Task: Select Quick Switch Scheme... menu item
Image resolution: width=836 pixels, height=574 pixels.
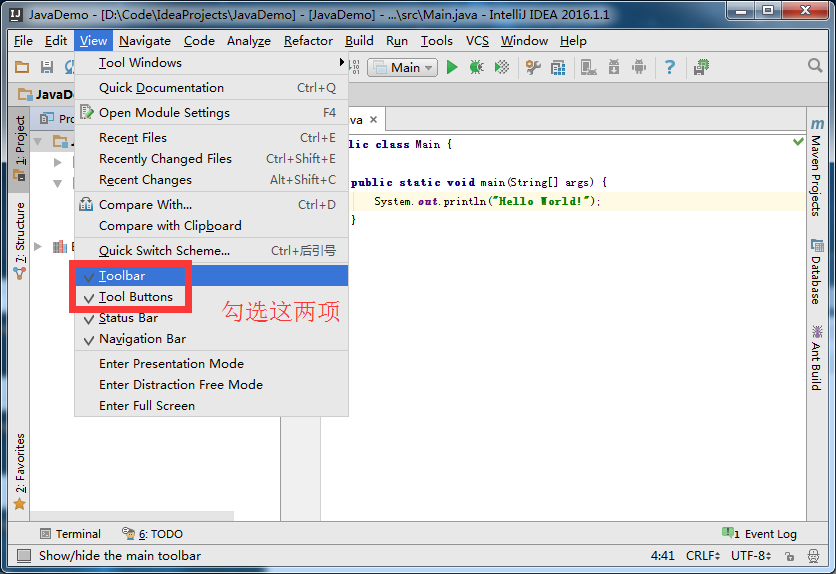Action: 211,251
